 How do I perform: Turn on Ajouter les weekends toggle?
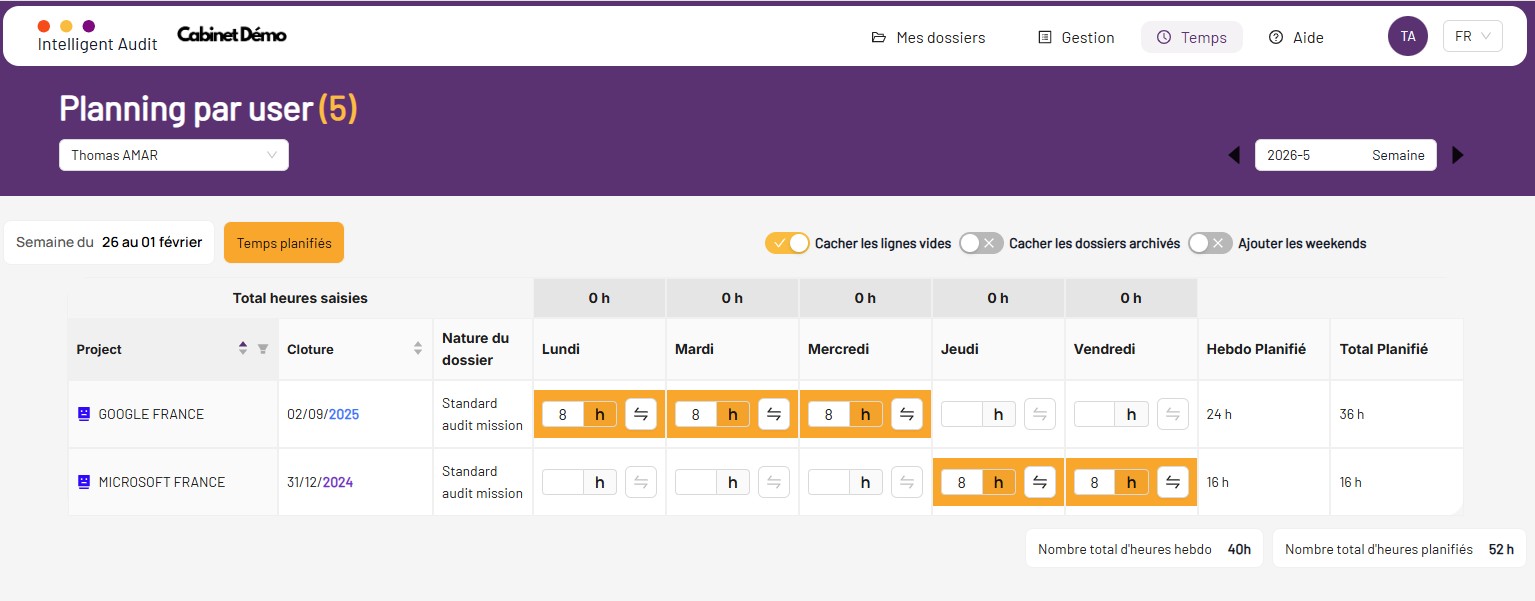[1210, 243]
